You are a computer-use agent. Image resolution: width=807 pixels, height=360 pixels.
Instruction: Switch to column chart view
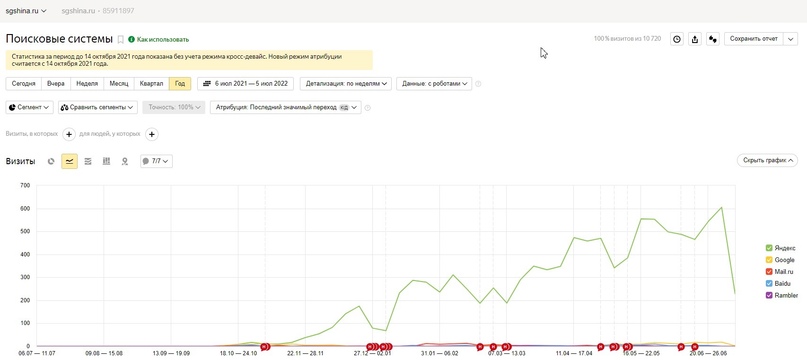click(107, 161)
